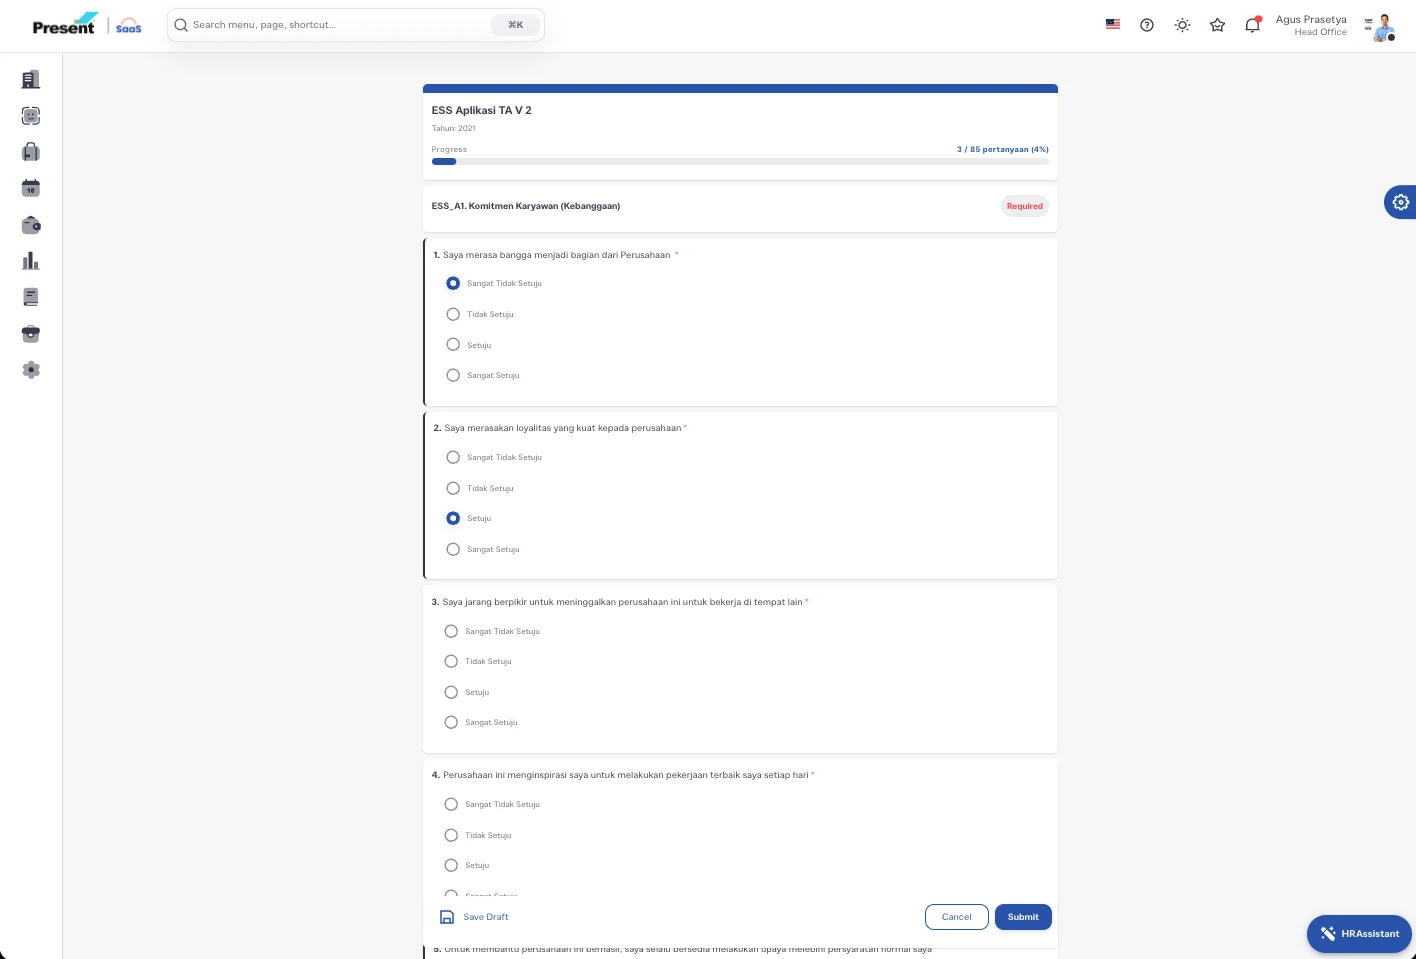
Task: Open the bar chart reports sidebar icon
Action: click(31, 261)
